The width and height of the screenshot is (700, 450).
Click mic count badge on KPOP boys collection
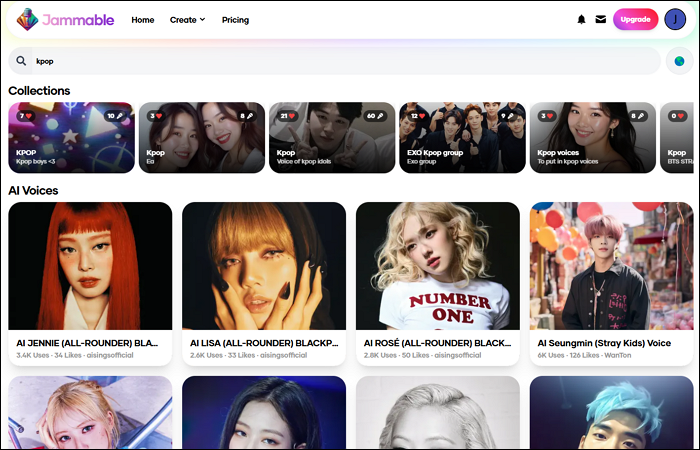pos(115,116)
